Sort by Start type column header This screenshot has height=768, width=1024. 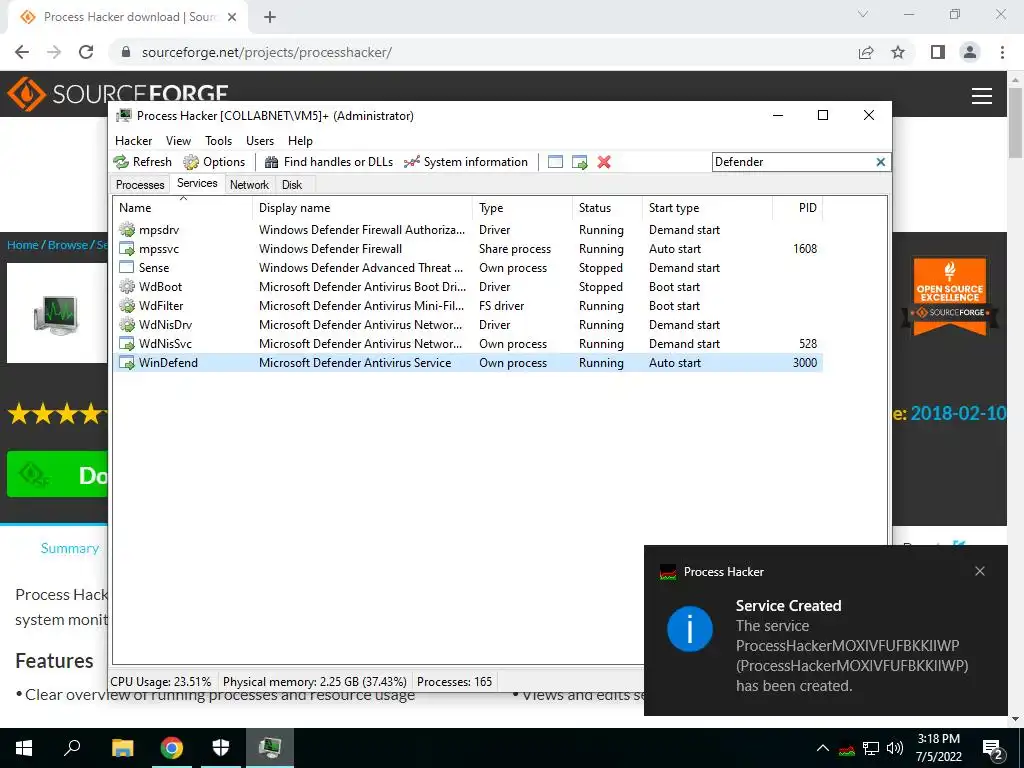[707, 208]
